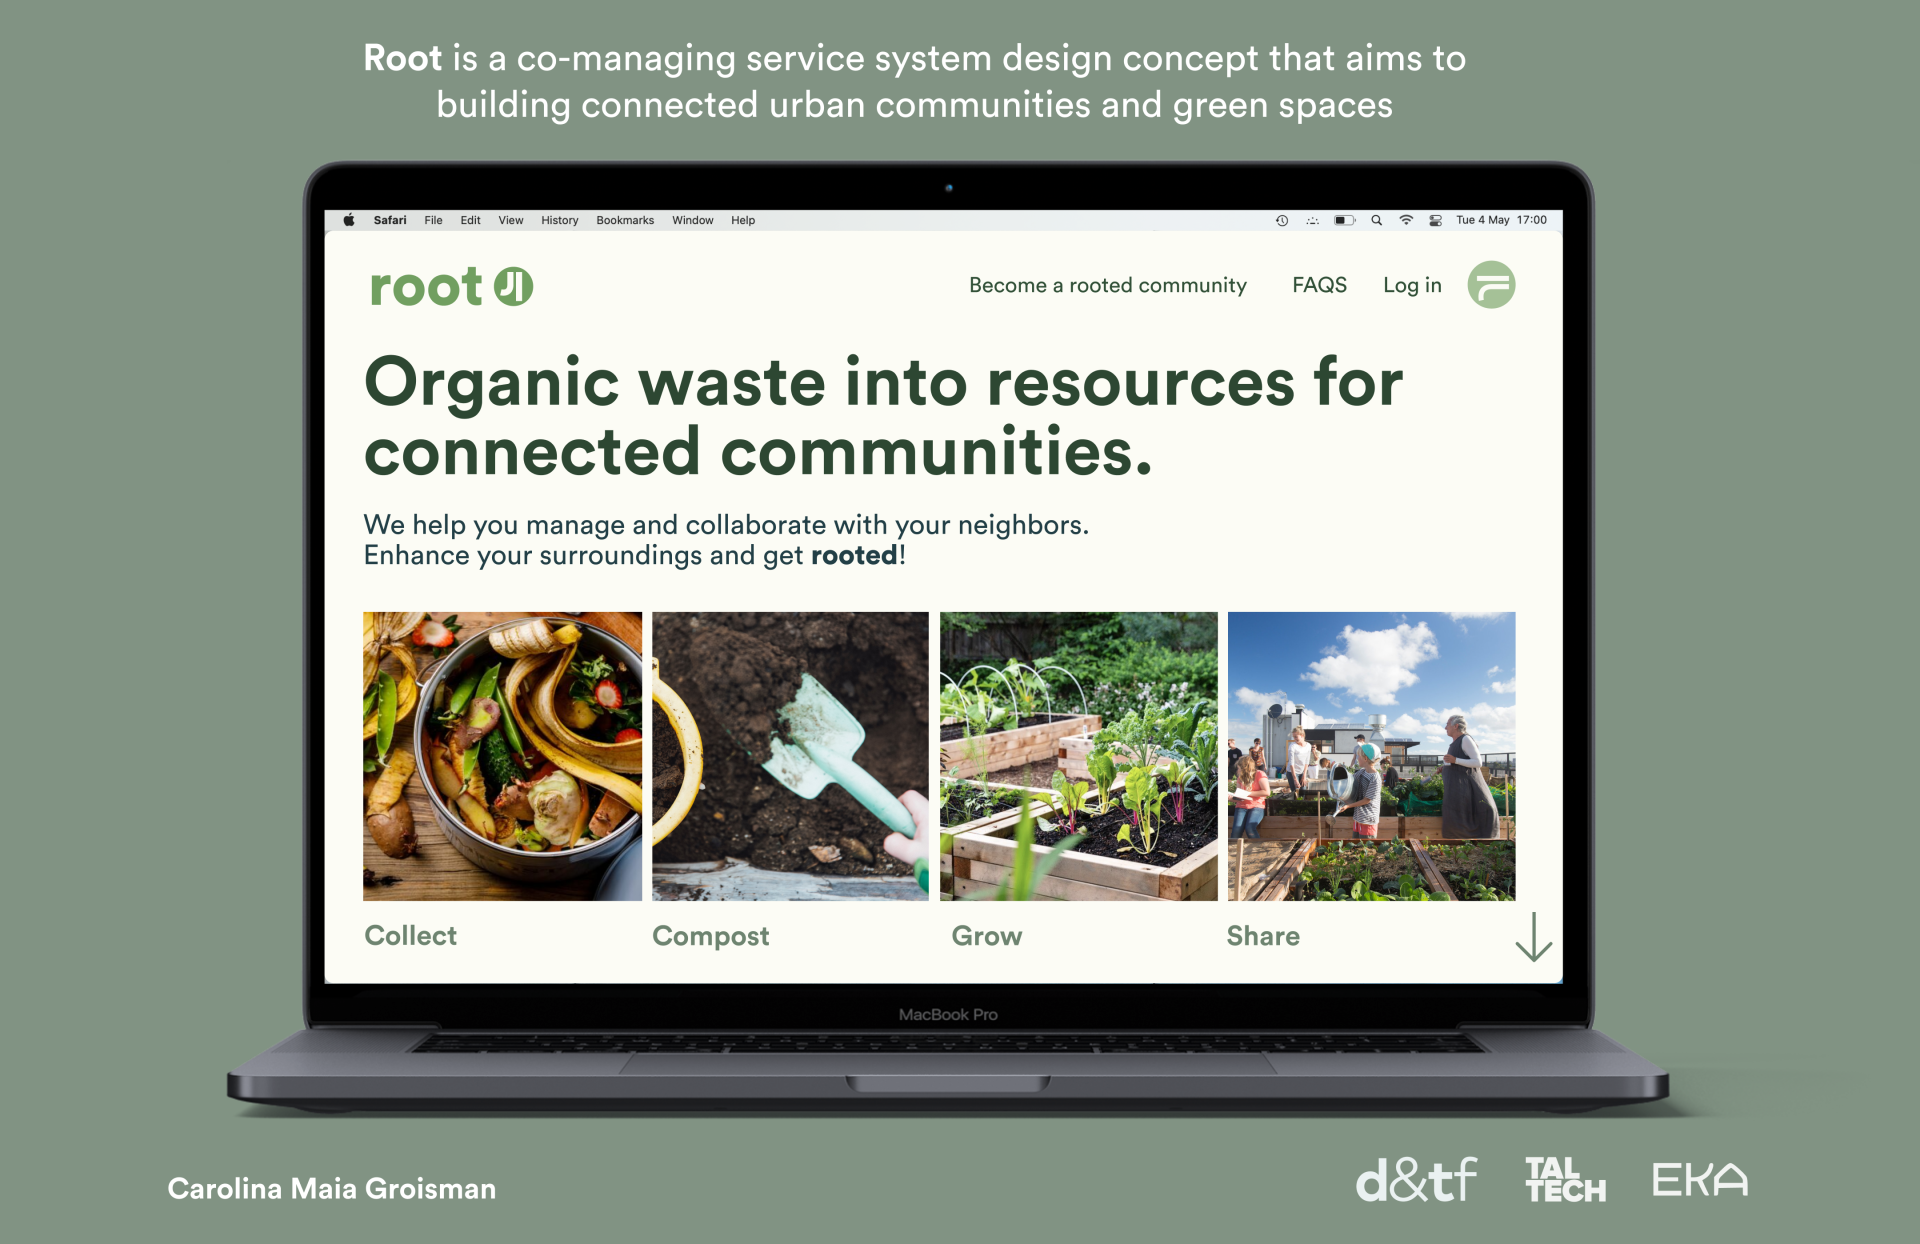Open the Safari menu
This screenshot has height=1244, width=1920.
click(x=390, y=220)
